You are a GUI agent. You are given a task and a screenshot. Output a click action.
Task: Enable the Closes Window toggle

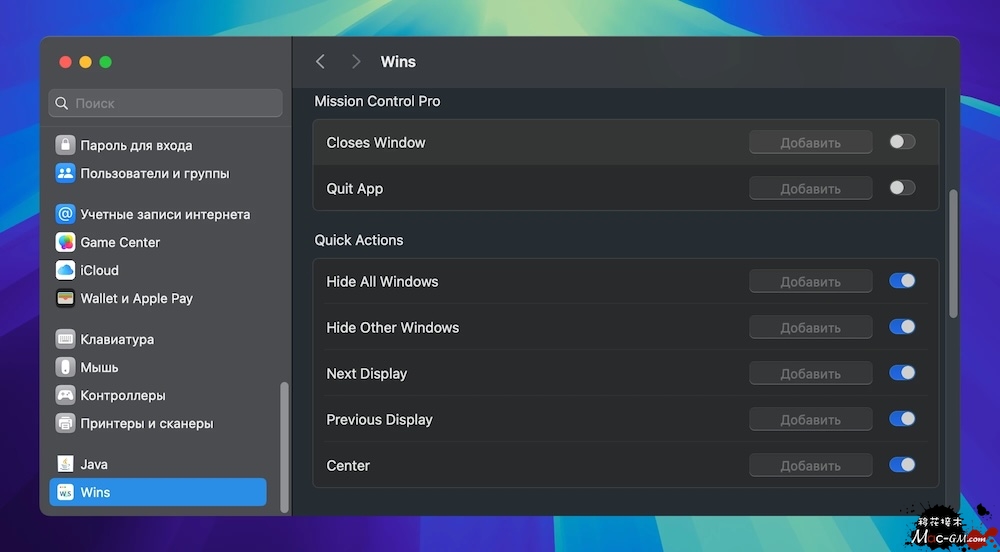(x=901, y=142)
